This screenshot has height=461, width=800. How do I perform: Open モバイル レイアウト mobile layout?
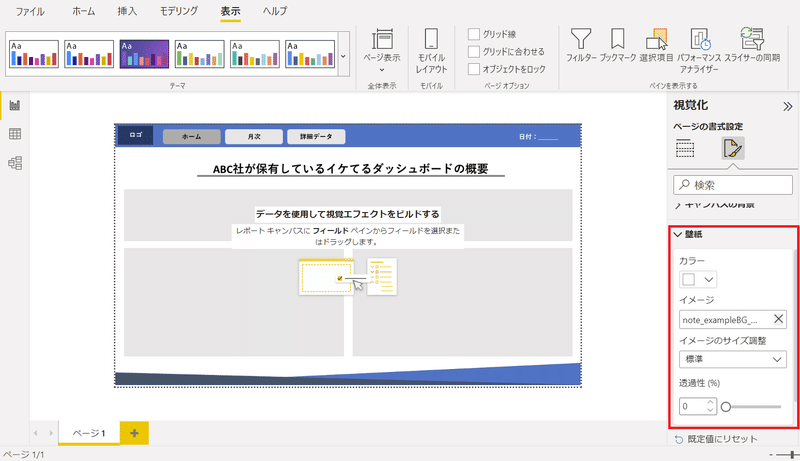tap(431, 51)
